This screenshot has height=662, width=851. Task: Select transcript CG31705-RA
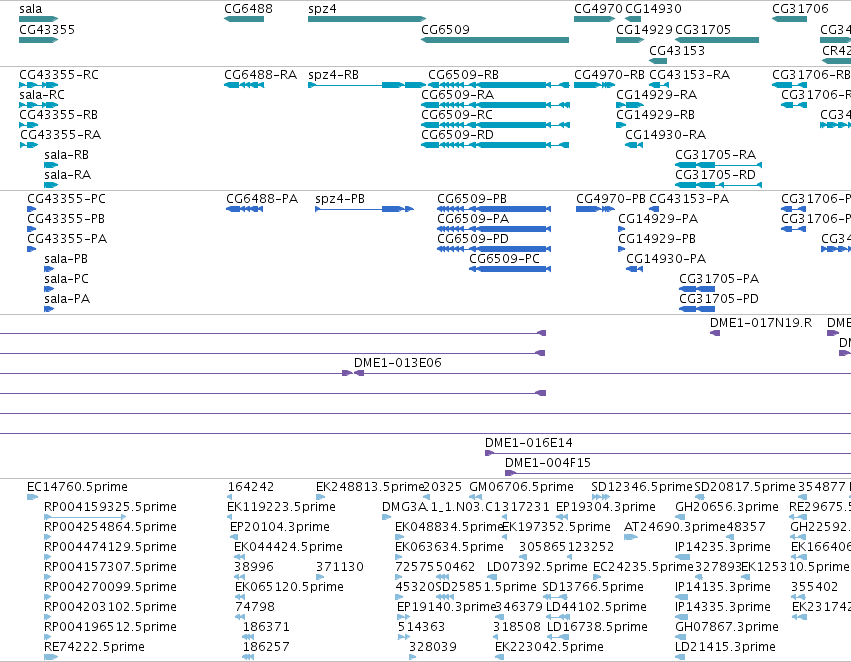click(719, 165)
